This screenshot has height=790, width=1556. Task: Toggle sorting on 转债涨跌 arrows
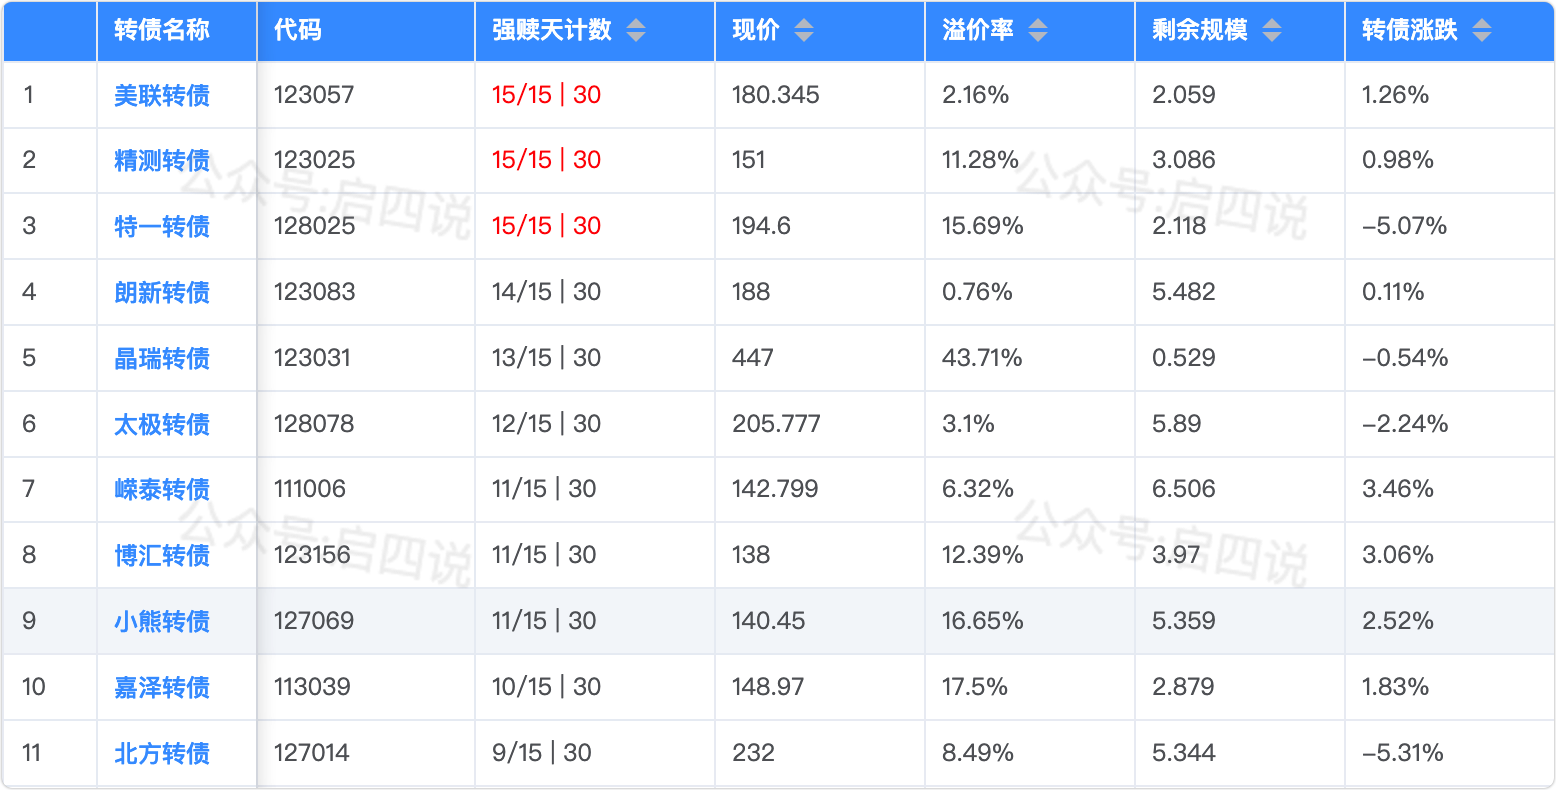click(1482, 31)
